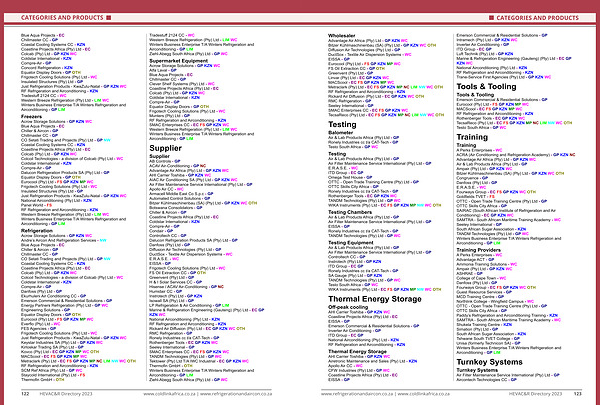Open www.coldlinkafrica.co.za link in page 122 footer

click(170, 394)
